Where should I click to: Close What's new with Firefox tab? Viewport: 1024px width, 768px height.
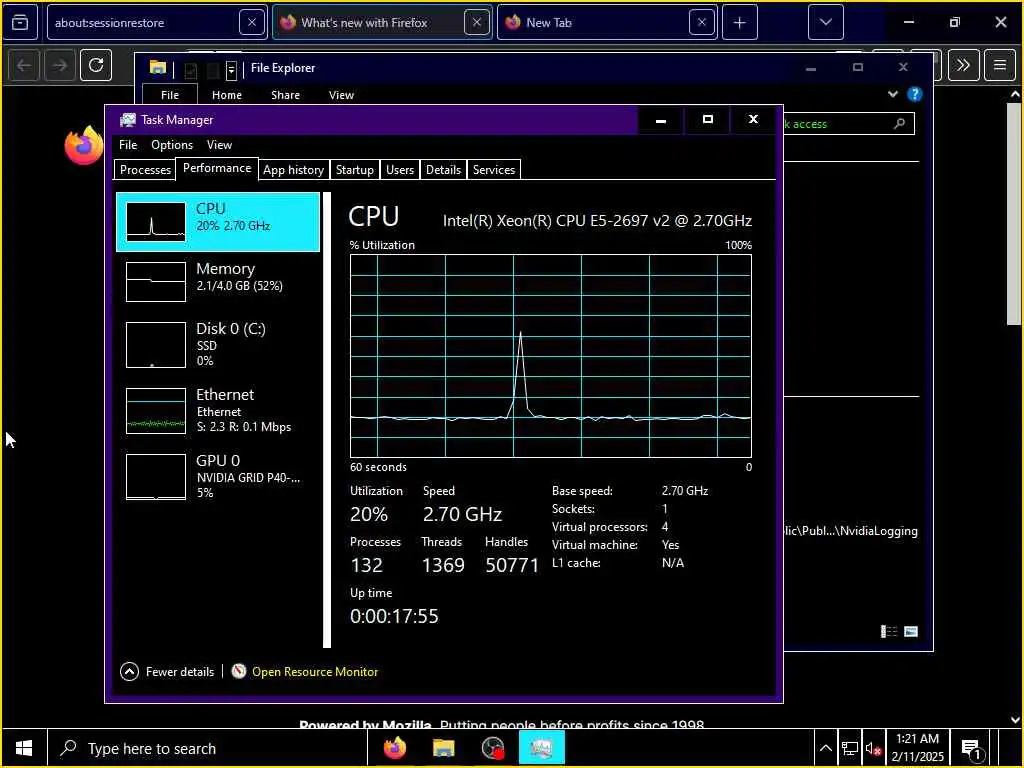point(477,23)
